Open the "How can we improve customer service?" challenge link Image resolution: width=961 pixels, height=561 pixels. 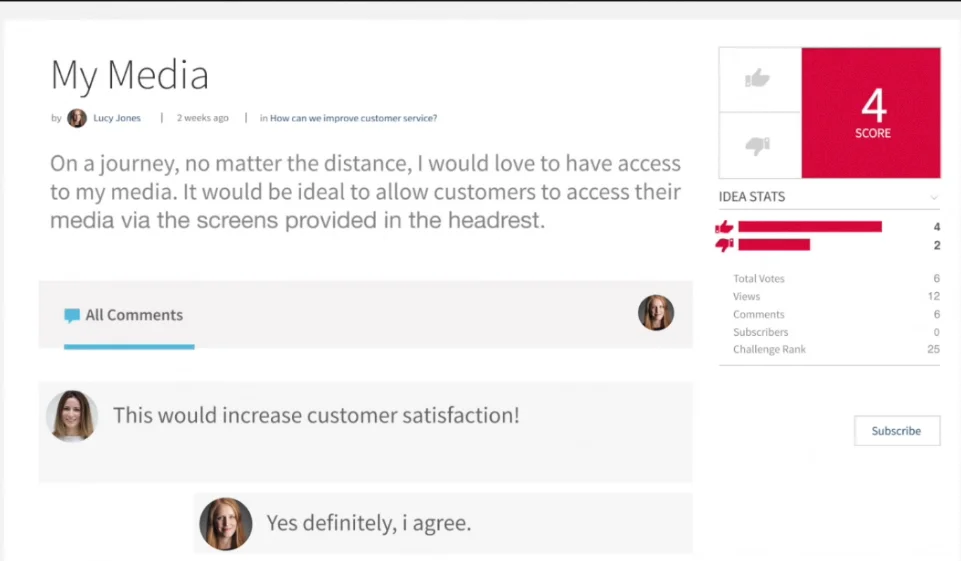coord(353,118)
